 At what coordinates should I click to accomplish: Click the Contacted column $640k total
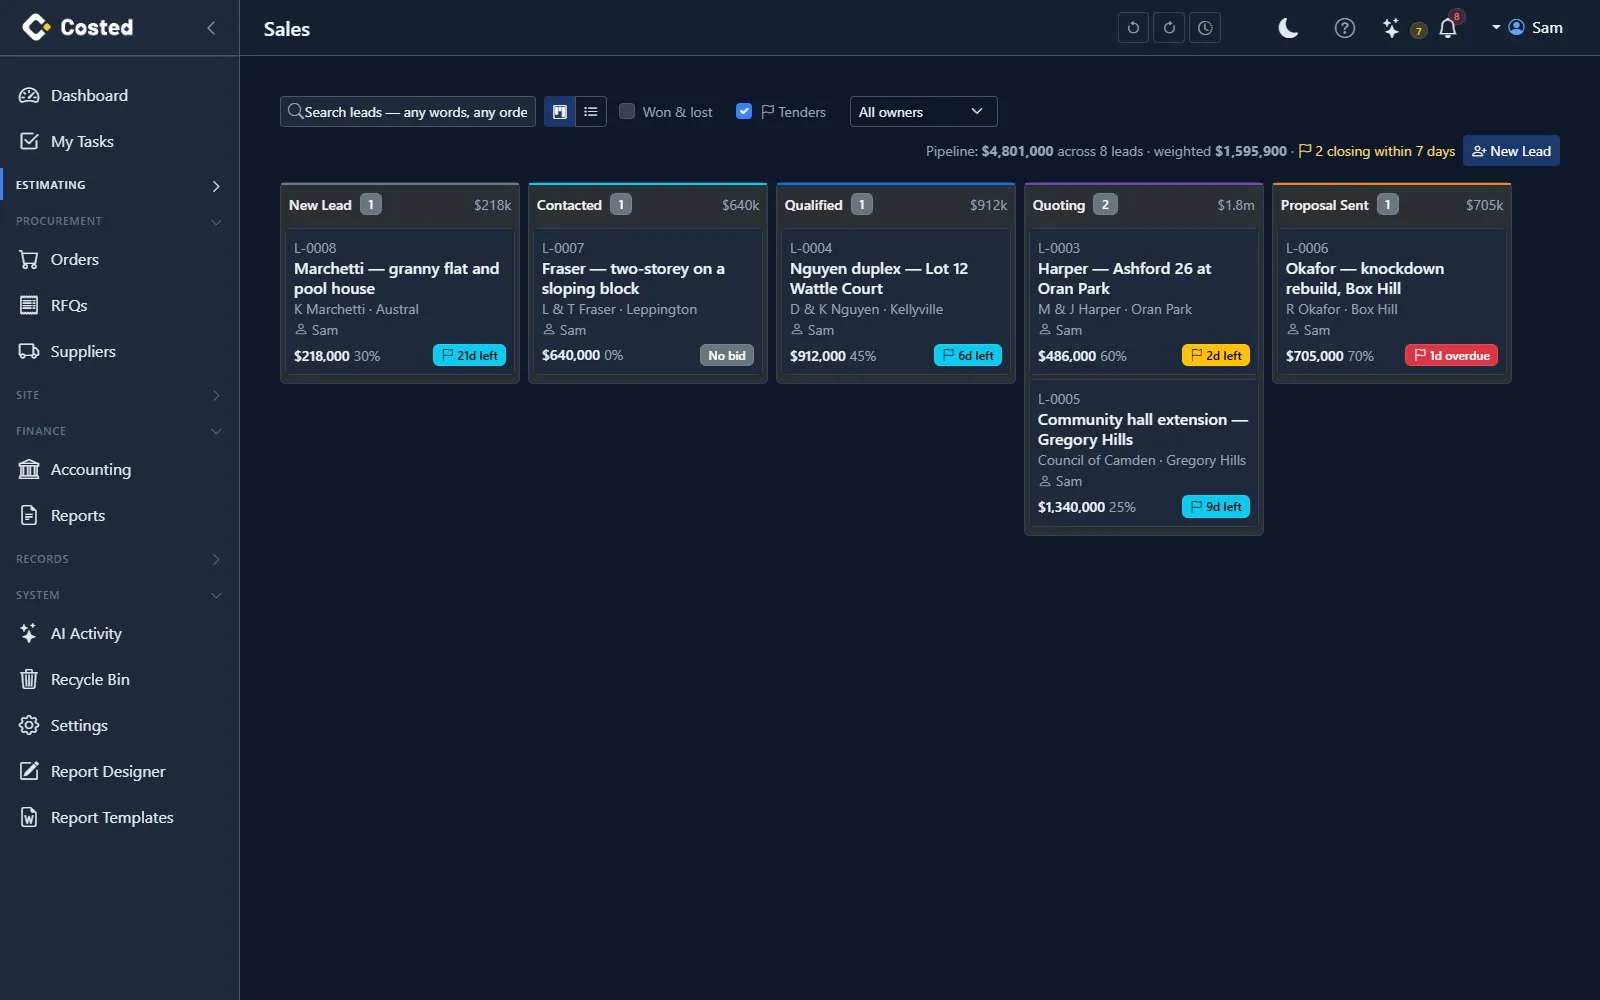(741, 205)
